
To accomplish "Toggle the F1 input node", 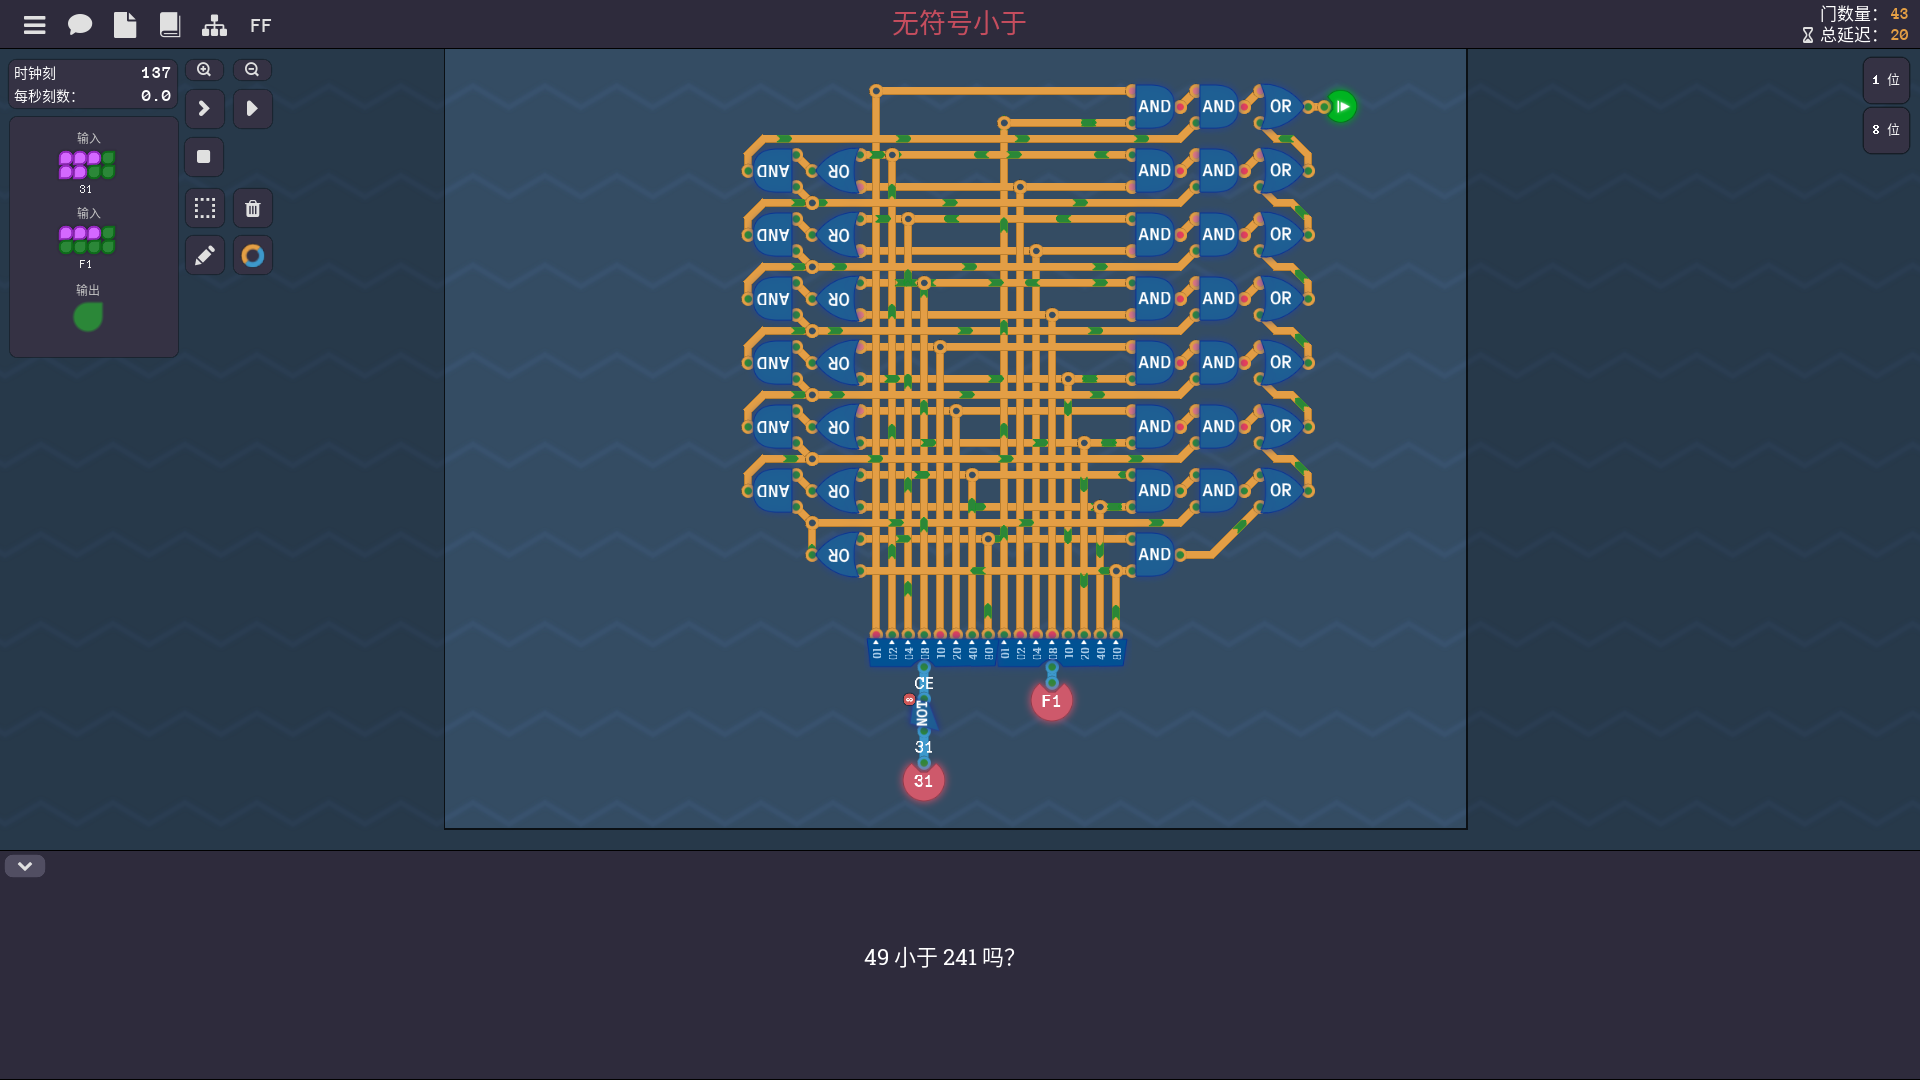I will pos(1051,701).
